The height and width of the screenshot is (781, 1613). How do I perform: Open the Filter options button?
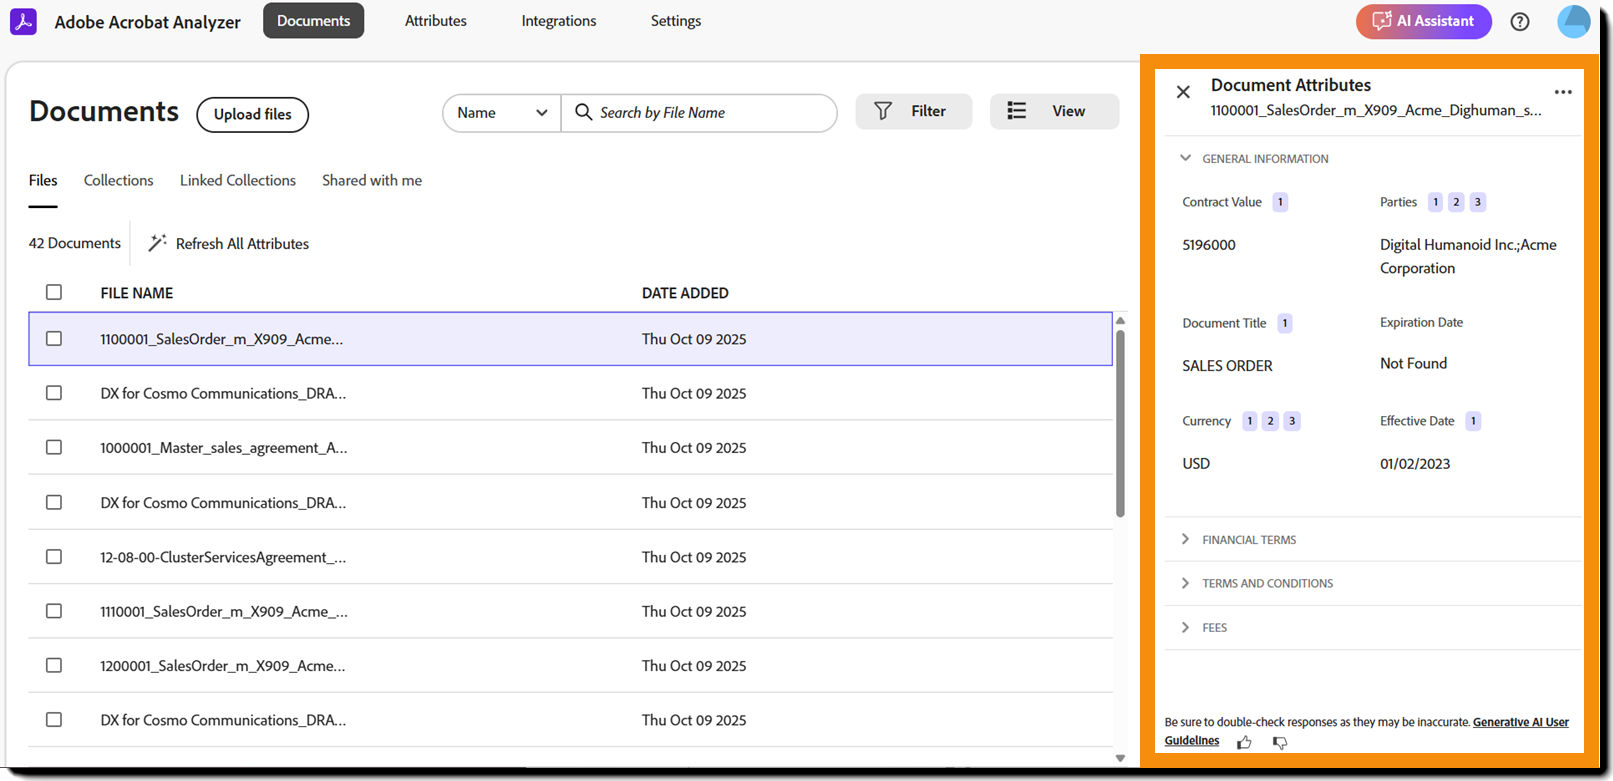coord(913,111)
